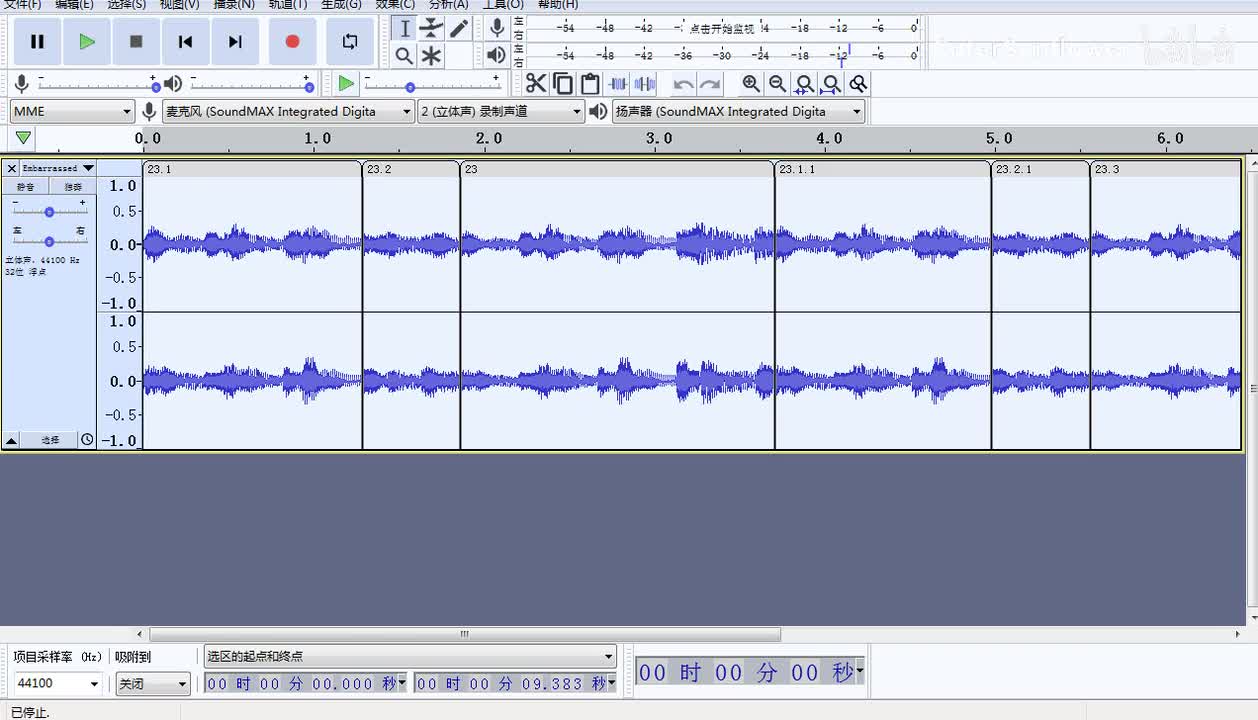
Task: Open the 麦克风 recording device dropdown
Action: pyautogui.click(x=288, y=112)
